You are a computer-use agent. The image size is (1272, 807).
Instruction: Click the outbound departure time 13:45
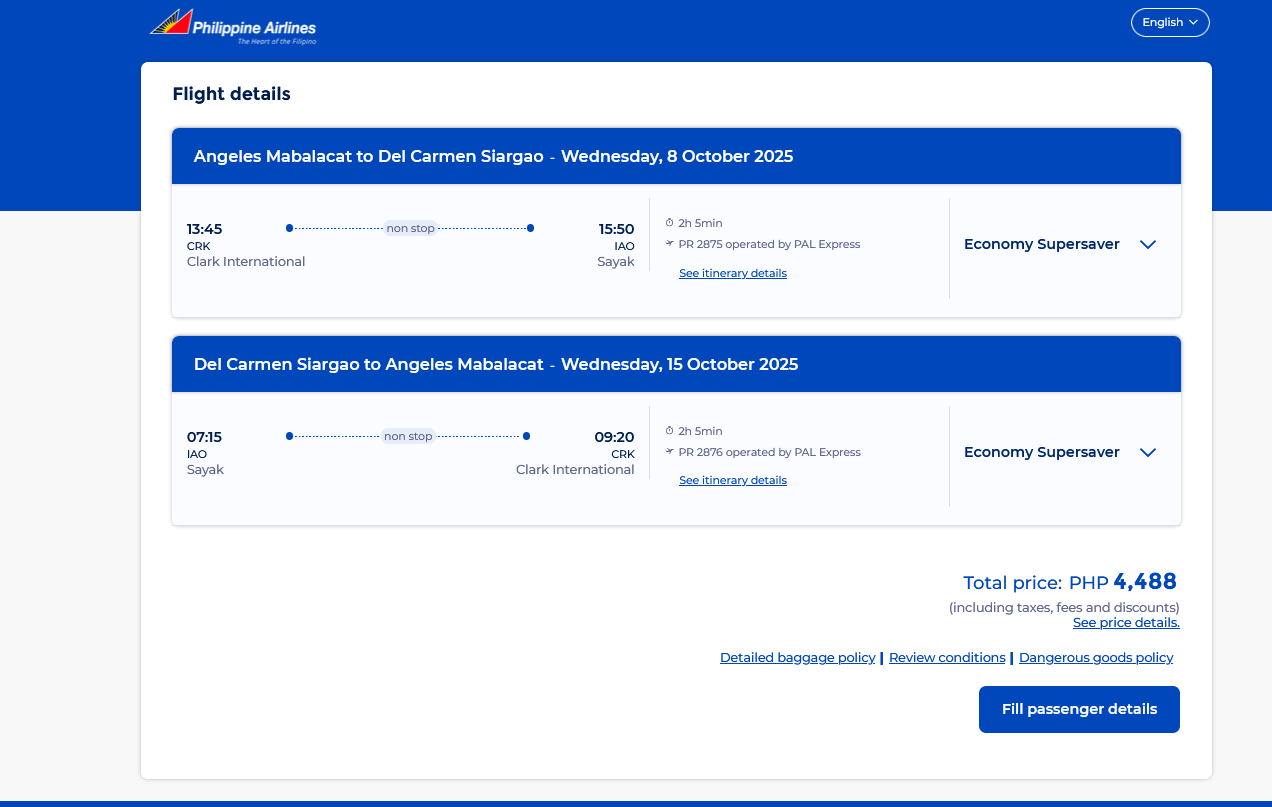(205, 229)
